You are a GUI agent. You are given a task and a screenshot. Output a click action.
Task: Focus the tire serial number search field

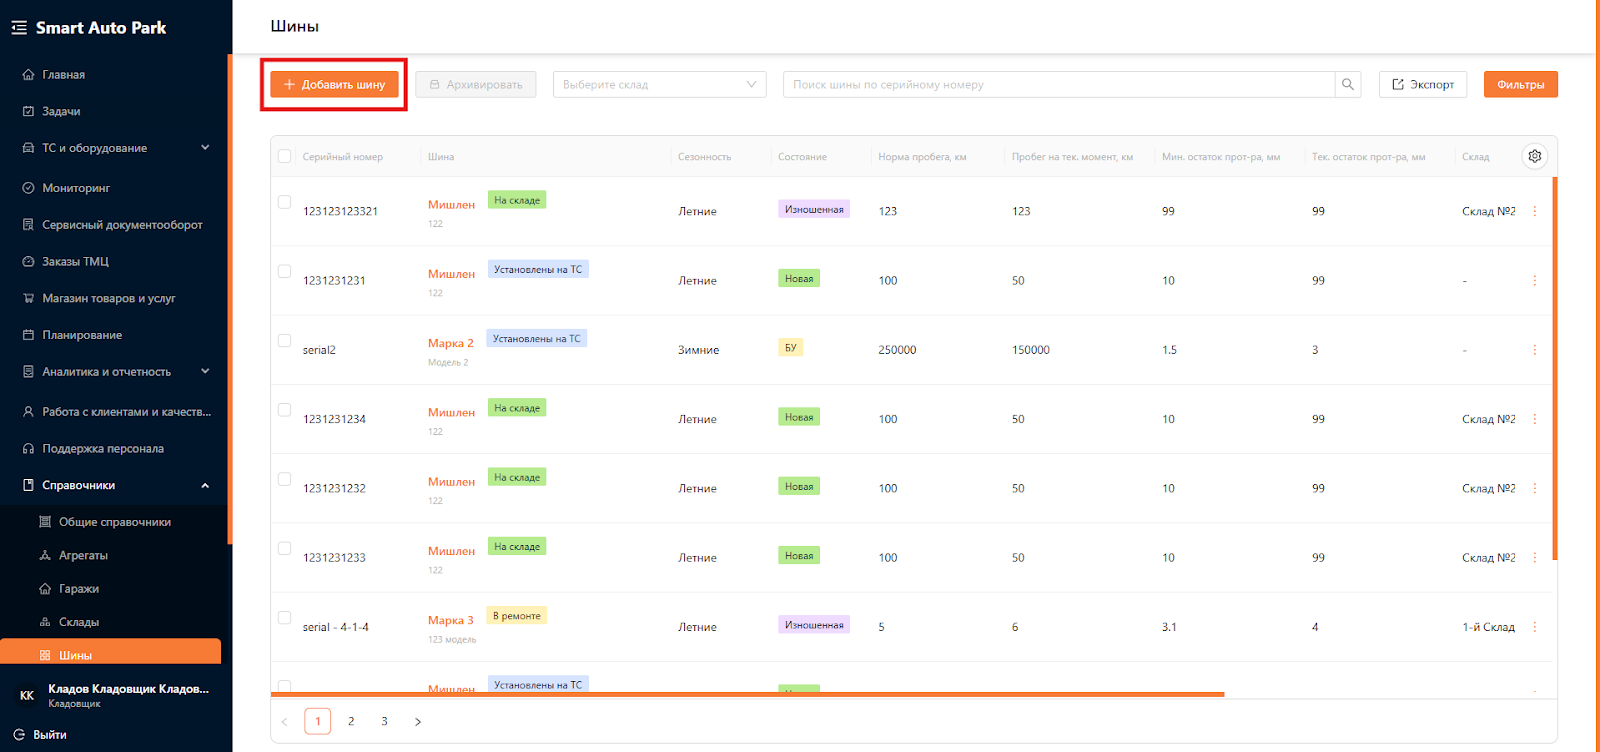(x=1058, y=85)
